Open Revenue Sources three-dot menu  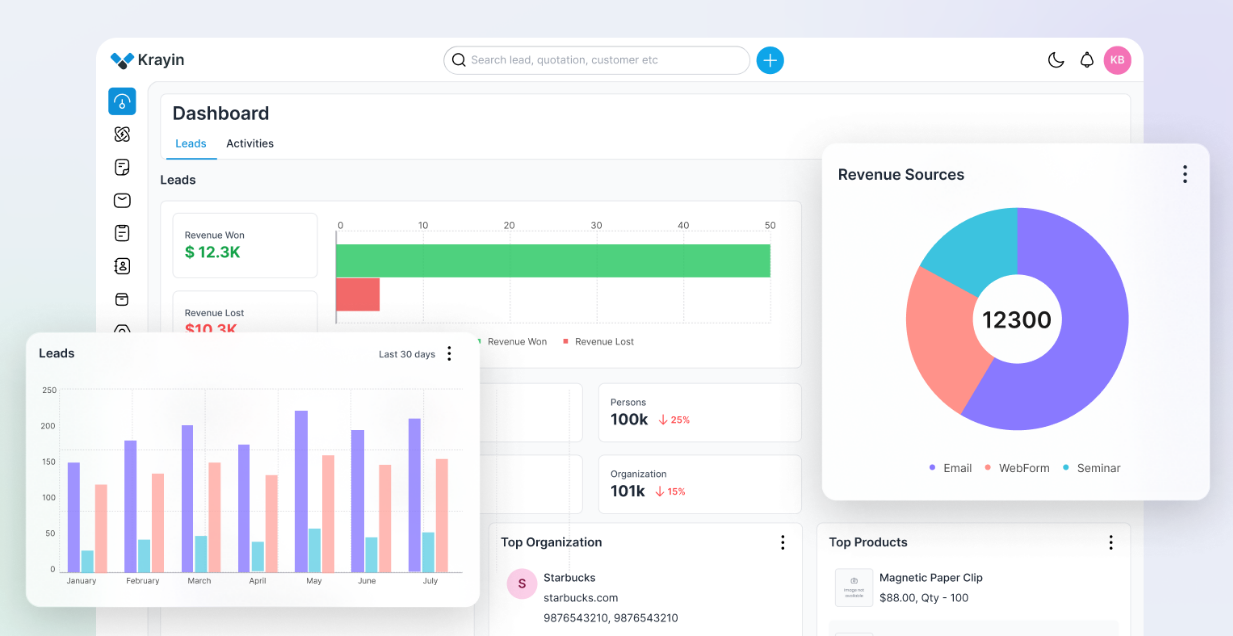pos(1185,174)
